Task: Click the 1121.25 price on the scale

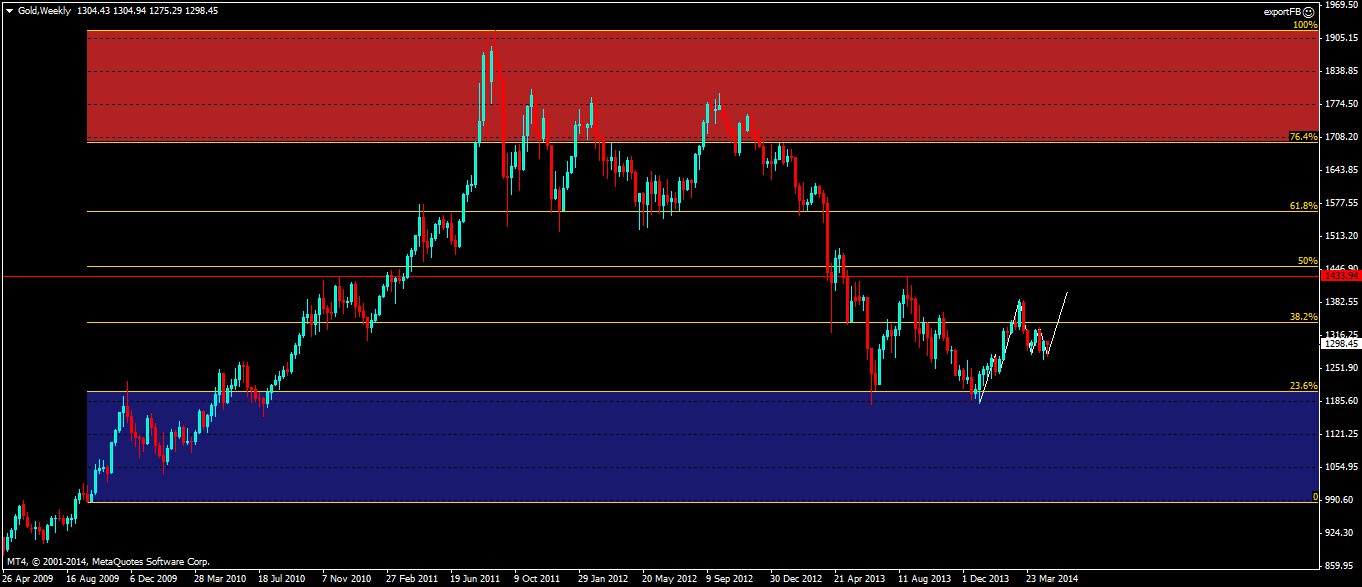Action: pyautogui.click(x=1340, y=434)
